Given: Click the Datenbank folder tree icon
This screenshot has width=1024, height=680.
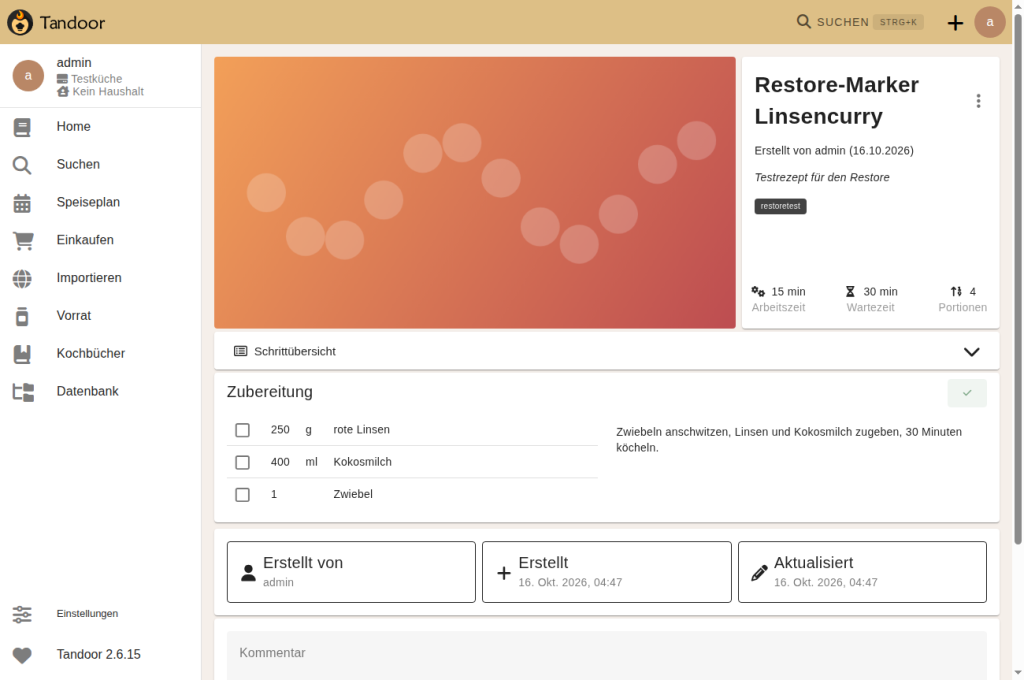Looking at the screenshot, I should 24,392.
